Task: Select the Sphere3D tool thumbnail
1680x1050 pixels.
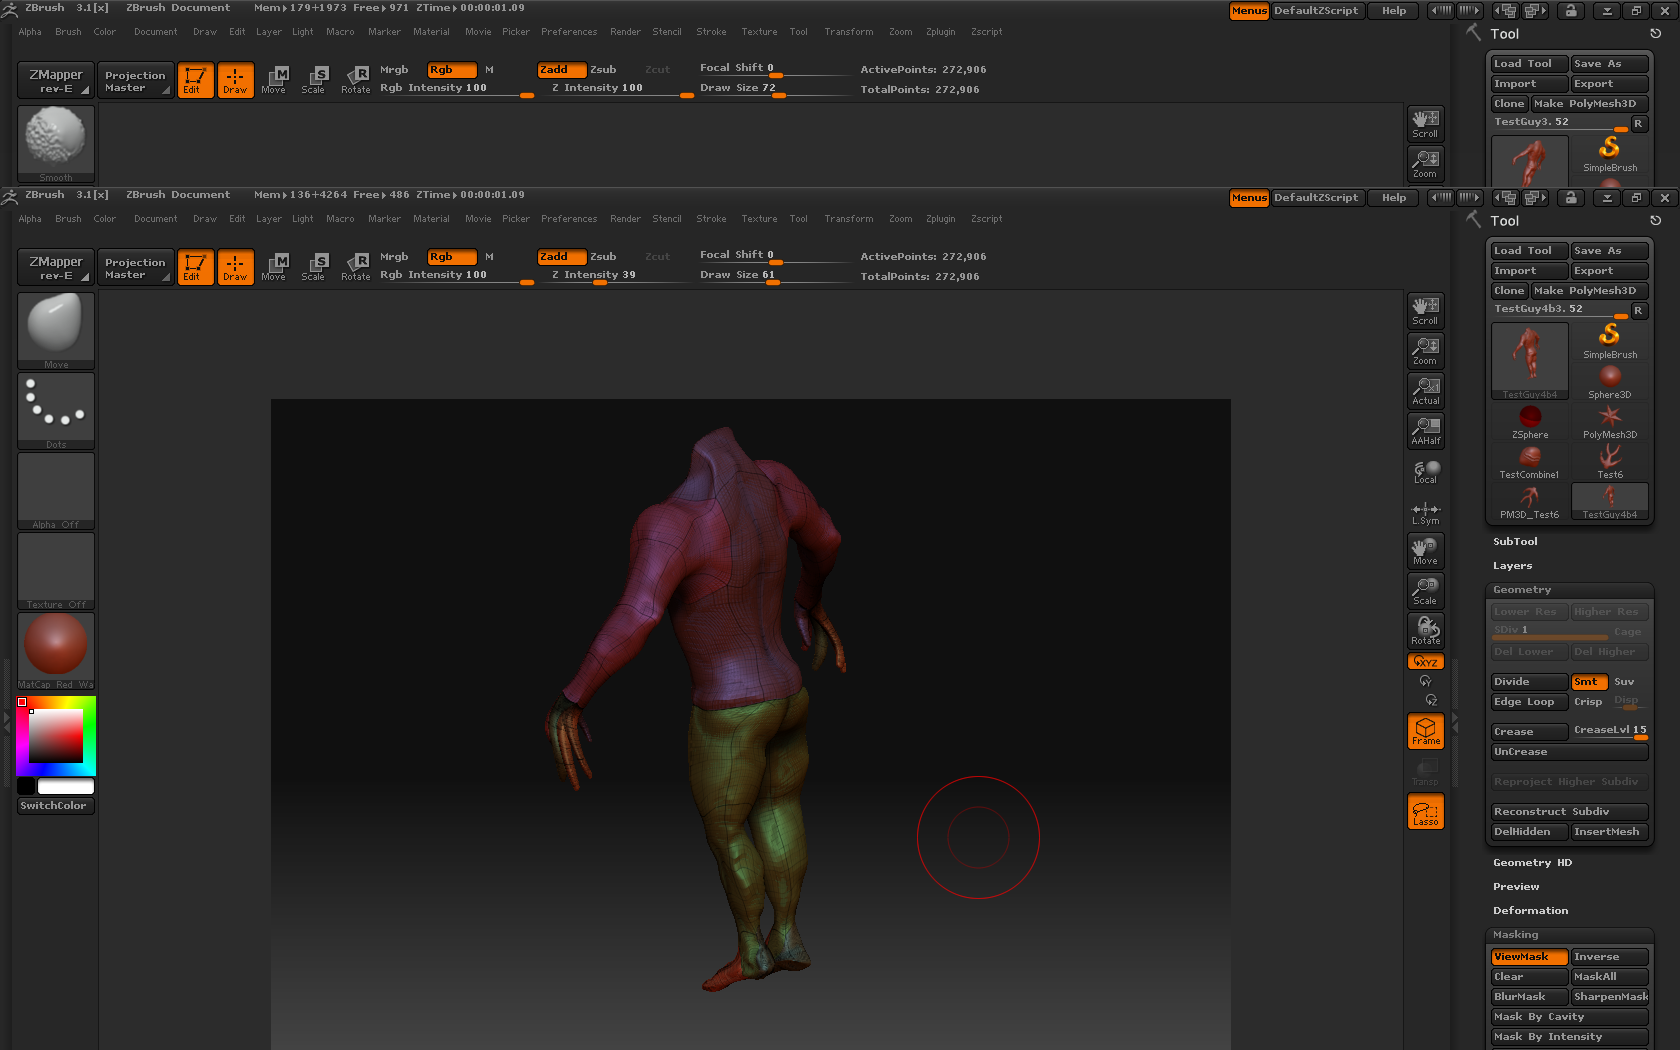Action: point(1609,380)
